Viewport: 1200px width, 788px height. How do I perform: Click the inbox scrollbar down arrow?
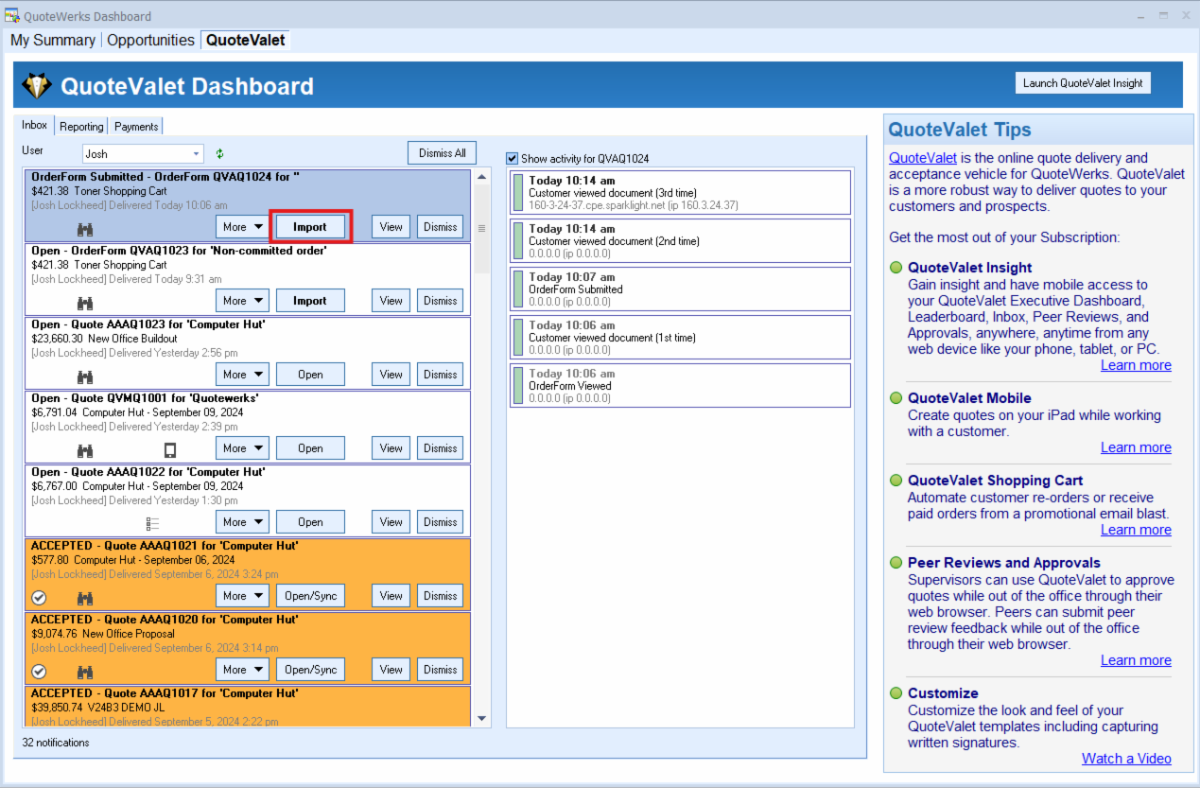tap(482, 718)
